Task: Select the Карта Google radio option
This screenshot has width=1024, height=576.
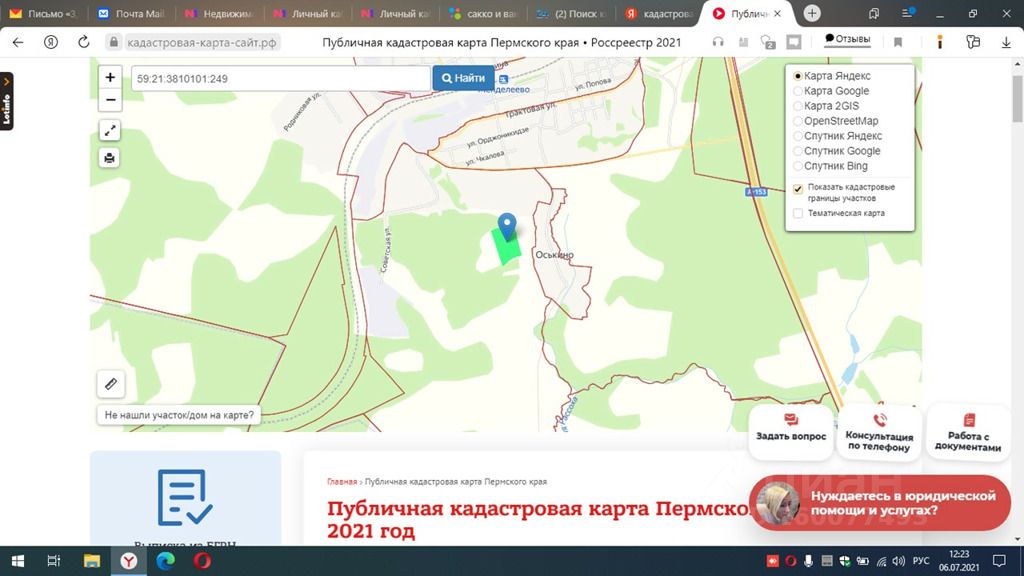Action: pos(798,91)
